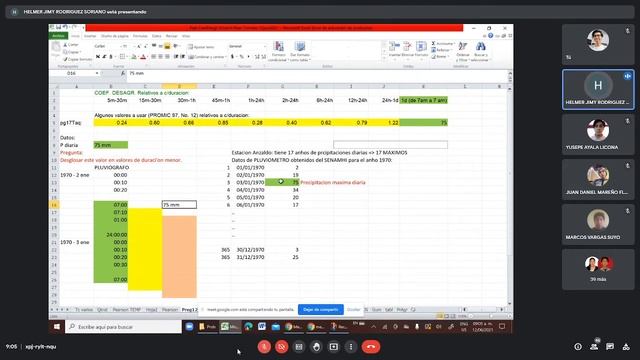Raise hand in the Meet controls
Viewport: 640px width, 360px height.
(x=316, y=347)
